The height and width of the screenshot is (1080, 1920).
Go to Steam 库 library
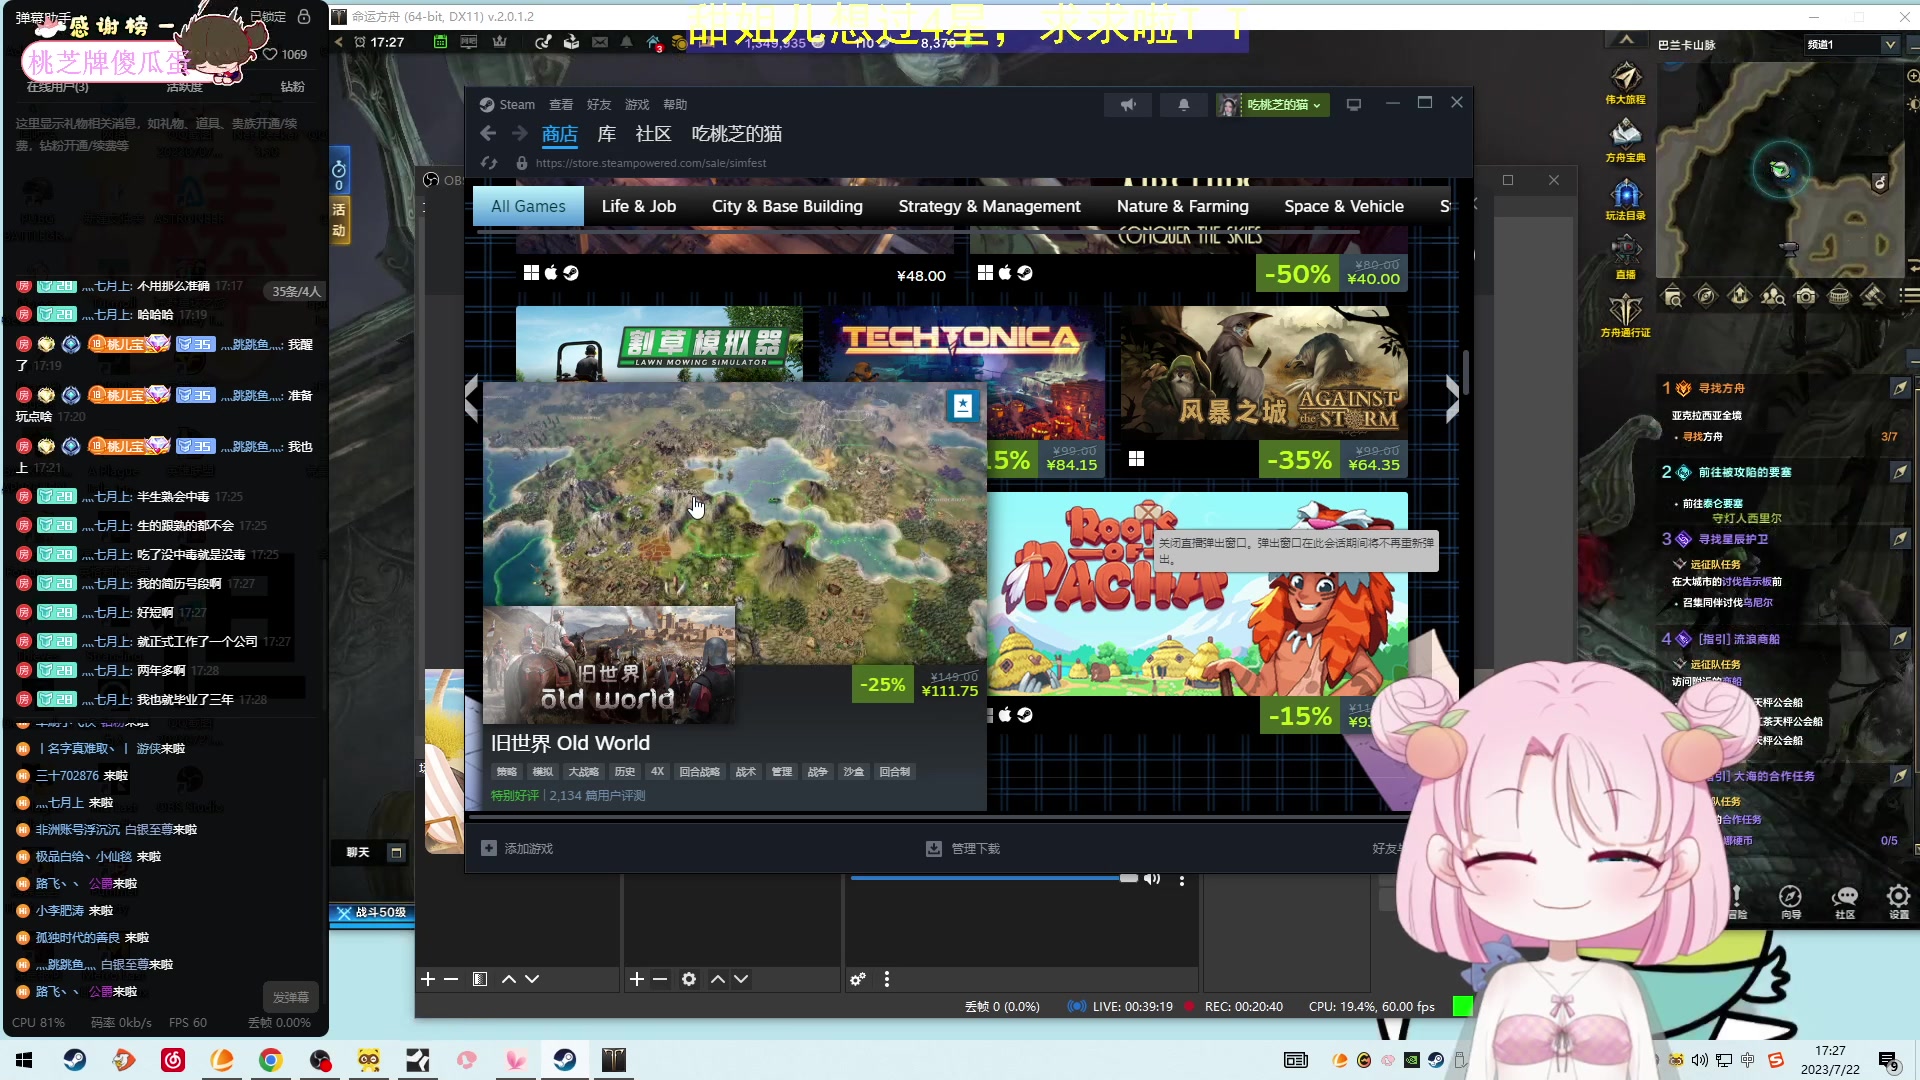tap(607, 134)
